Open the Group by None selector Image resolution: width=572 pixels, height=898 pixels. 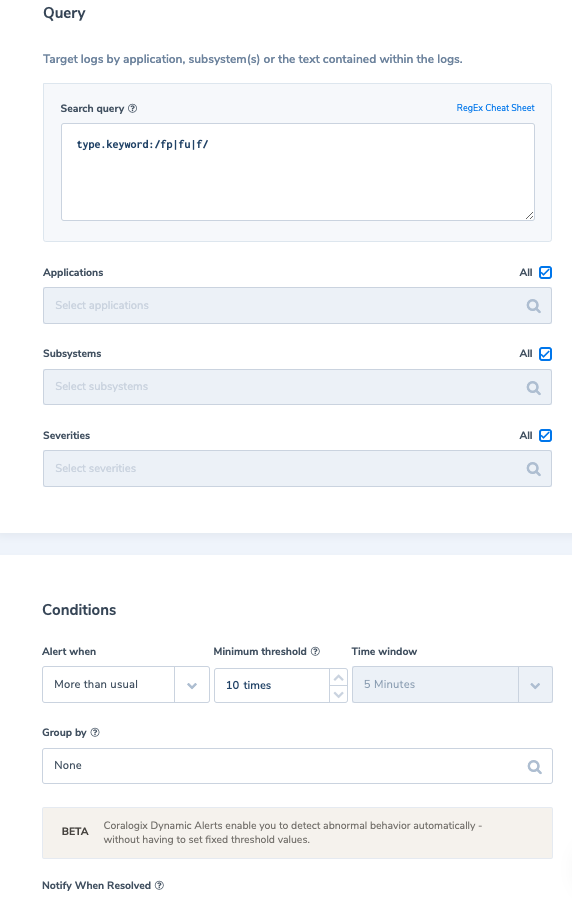pyautogui.click(x=297, y=766)
